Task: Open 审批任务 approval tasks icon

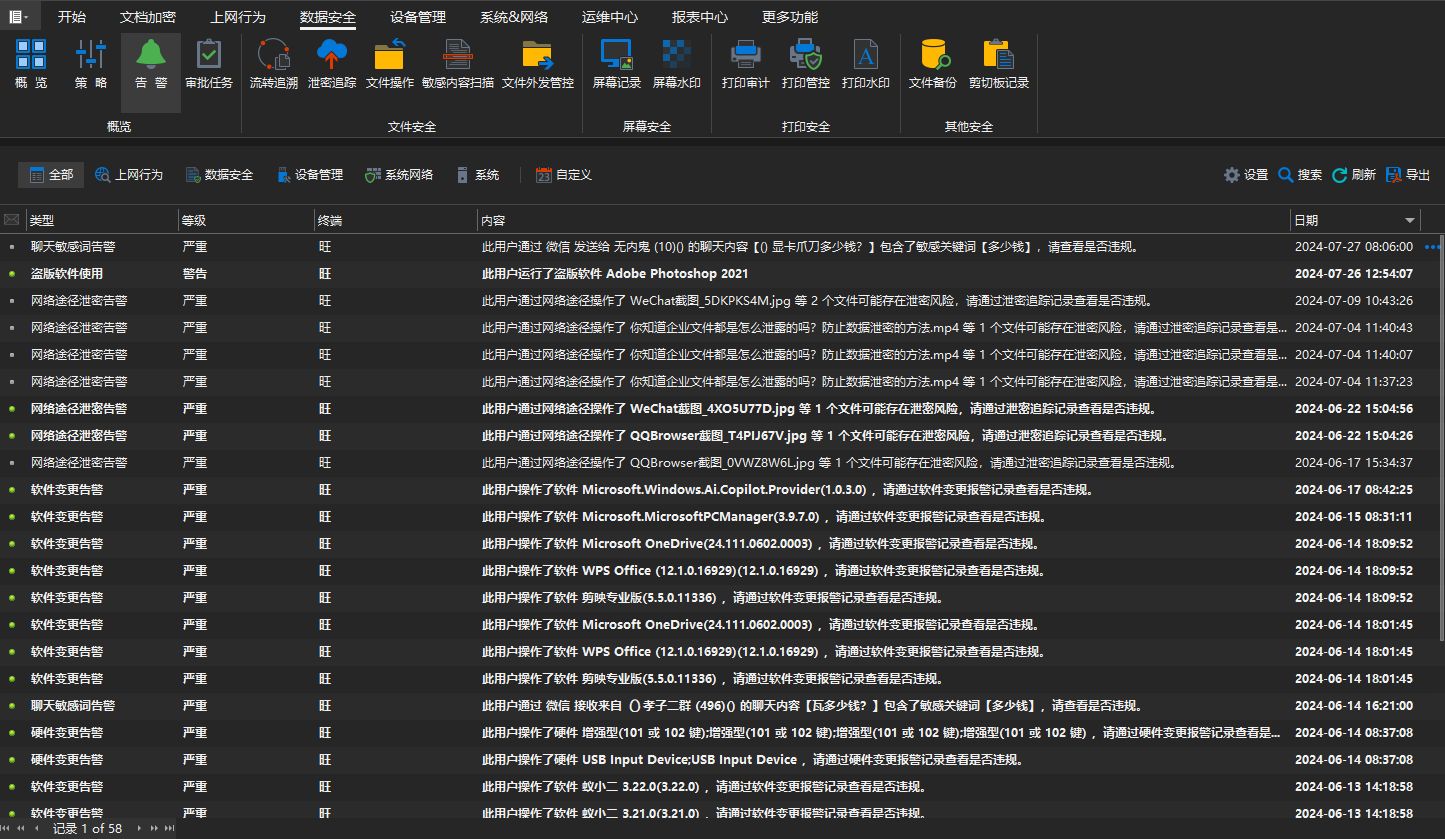Action: coord(209,66)
